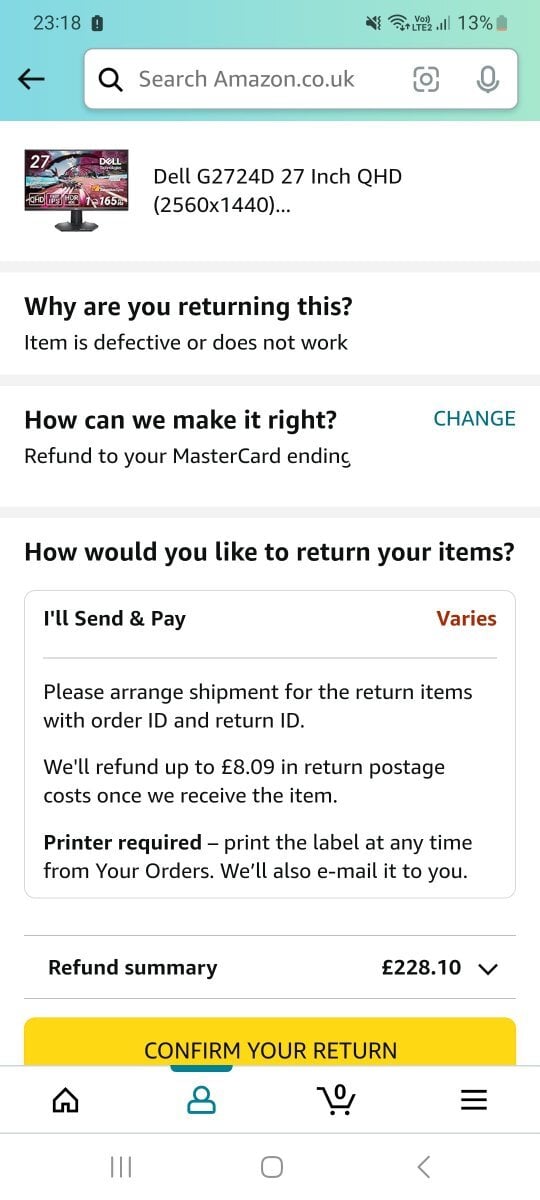
Task: Tap battery status indicator
Action: (503, 22)
